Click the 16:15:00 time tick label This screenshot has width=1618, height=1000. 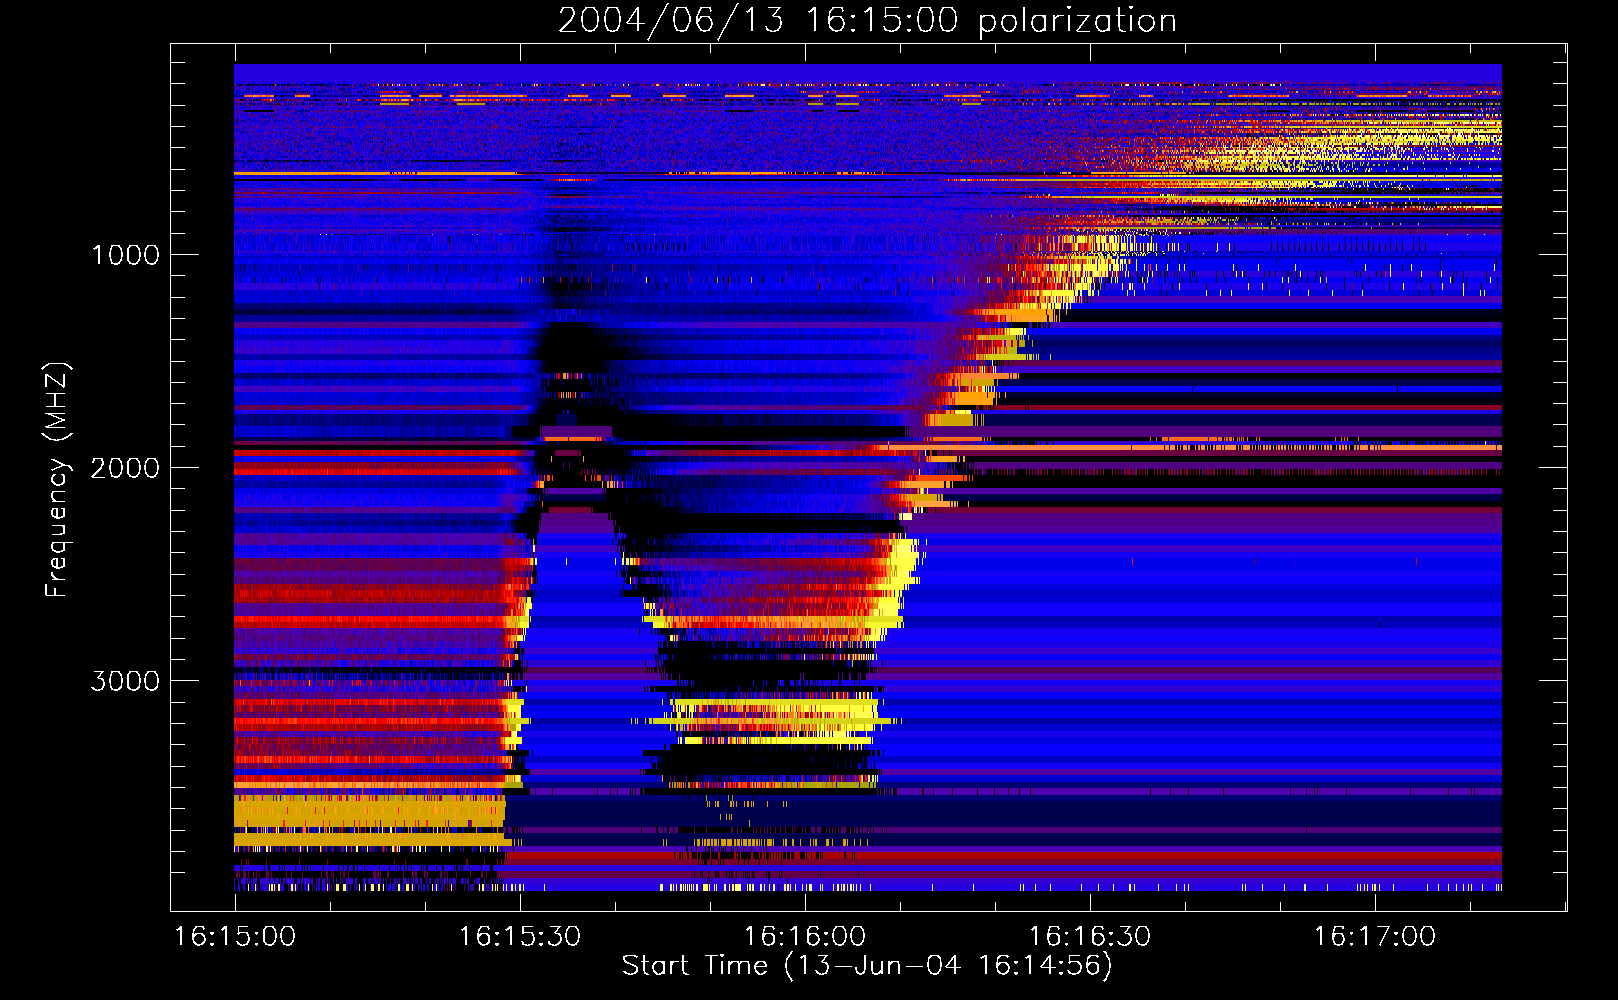235,937
